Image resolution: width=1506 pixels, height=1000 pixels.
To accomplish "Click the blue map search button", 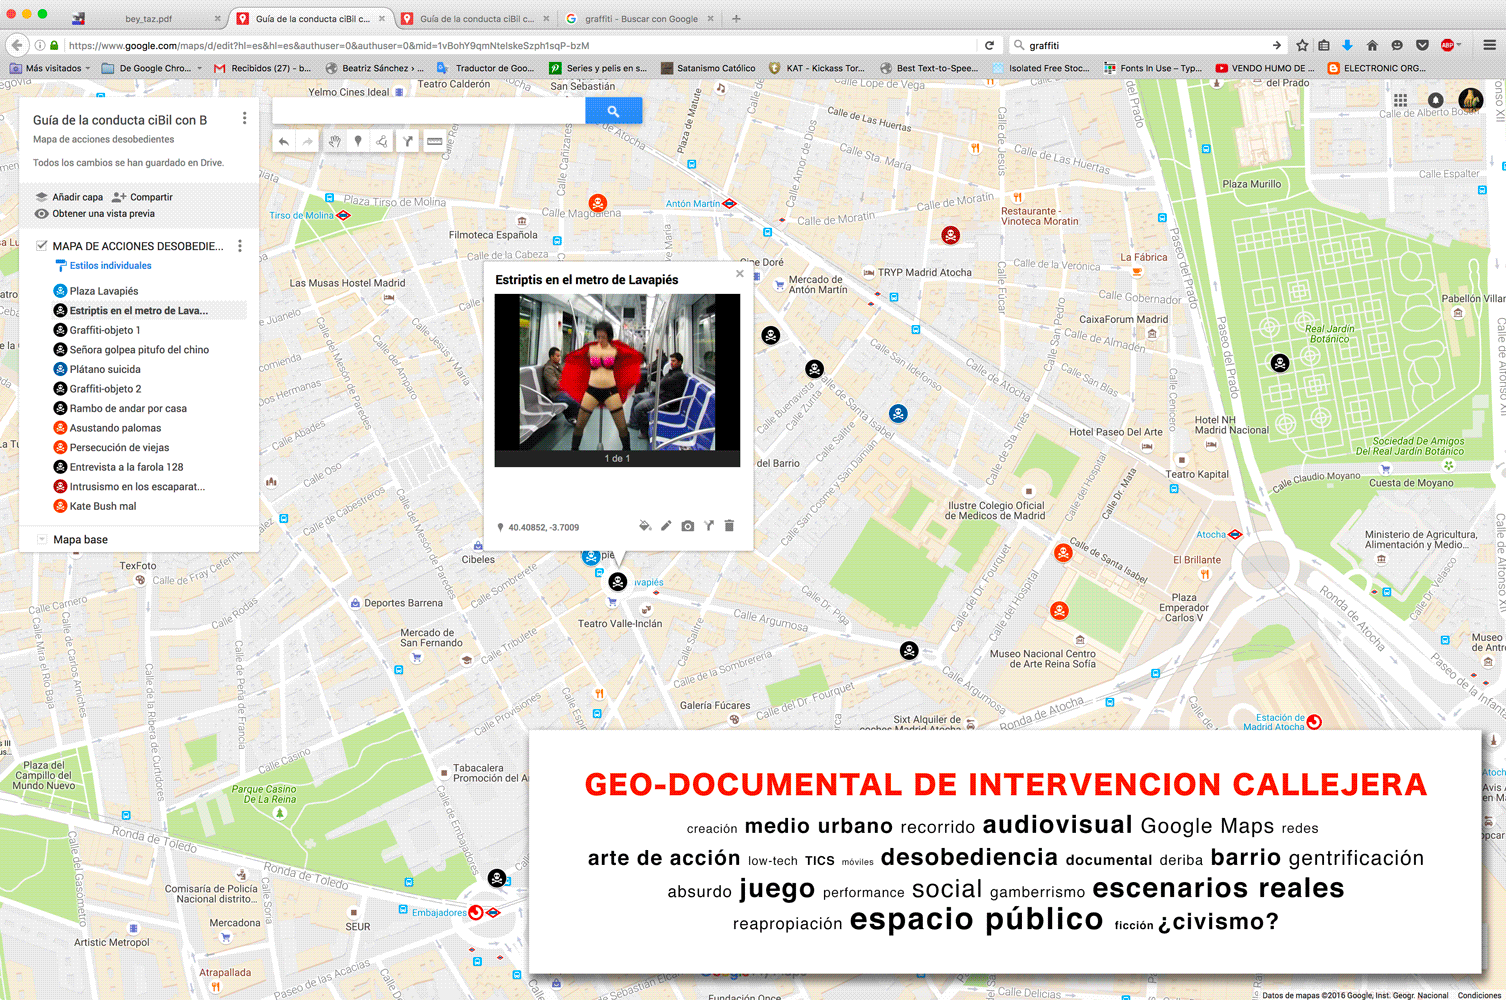I will (x=613, y=111).
